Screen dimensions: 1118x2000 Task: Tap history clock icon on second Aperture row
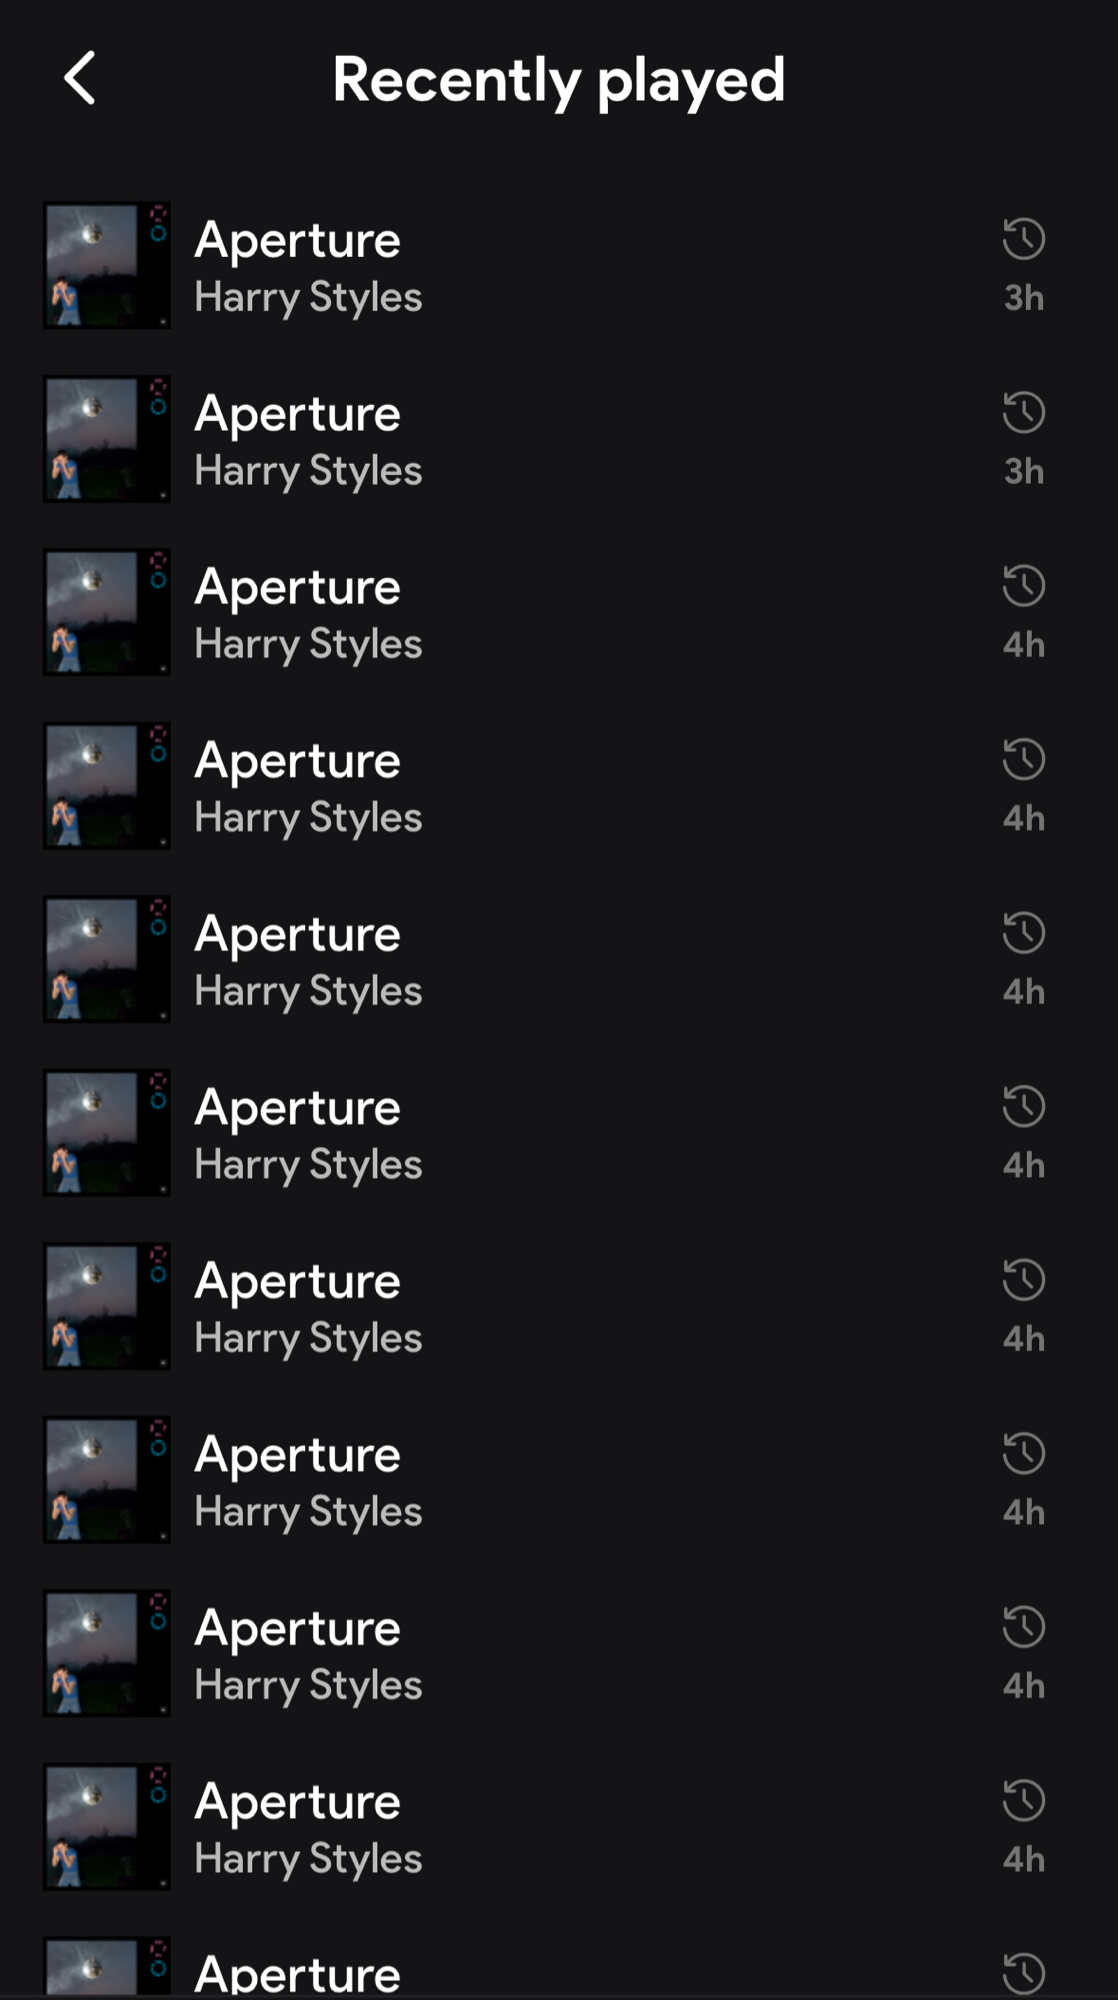[1023, 412]
